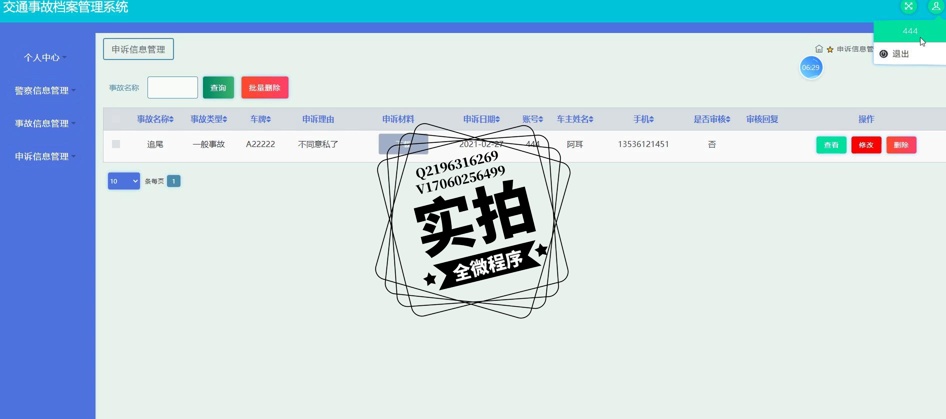The width and height of the screenshot is (946, 419).
Task: Click the 事故名称 search input field
Action: [172, 88]
